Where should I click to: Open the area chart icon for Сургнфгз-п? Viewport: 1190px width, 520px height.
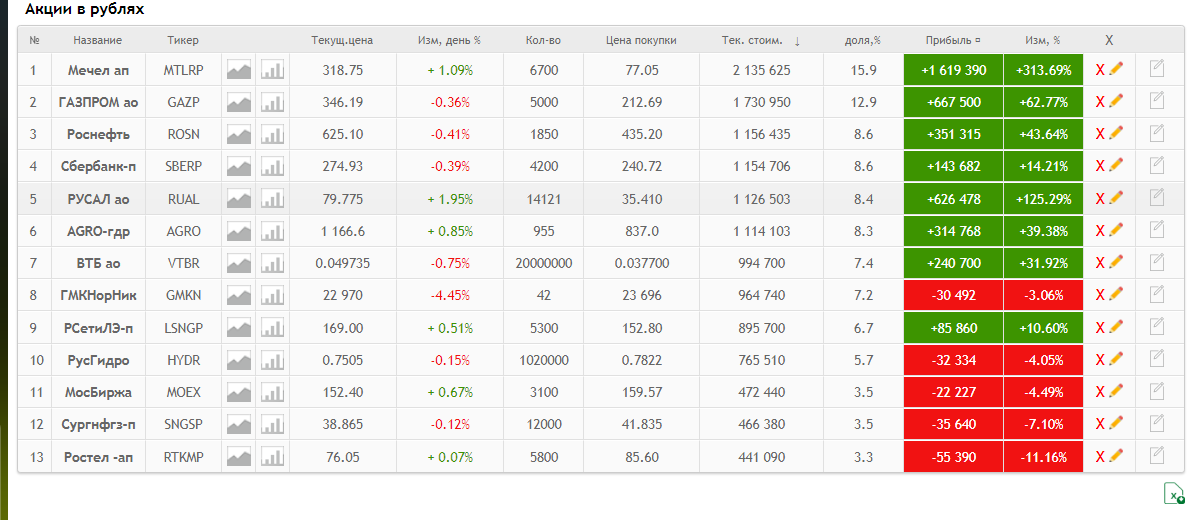[x=238, y=424]
